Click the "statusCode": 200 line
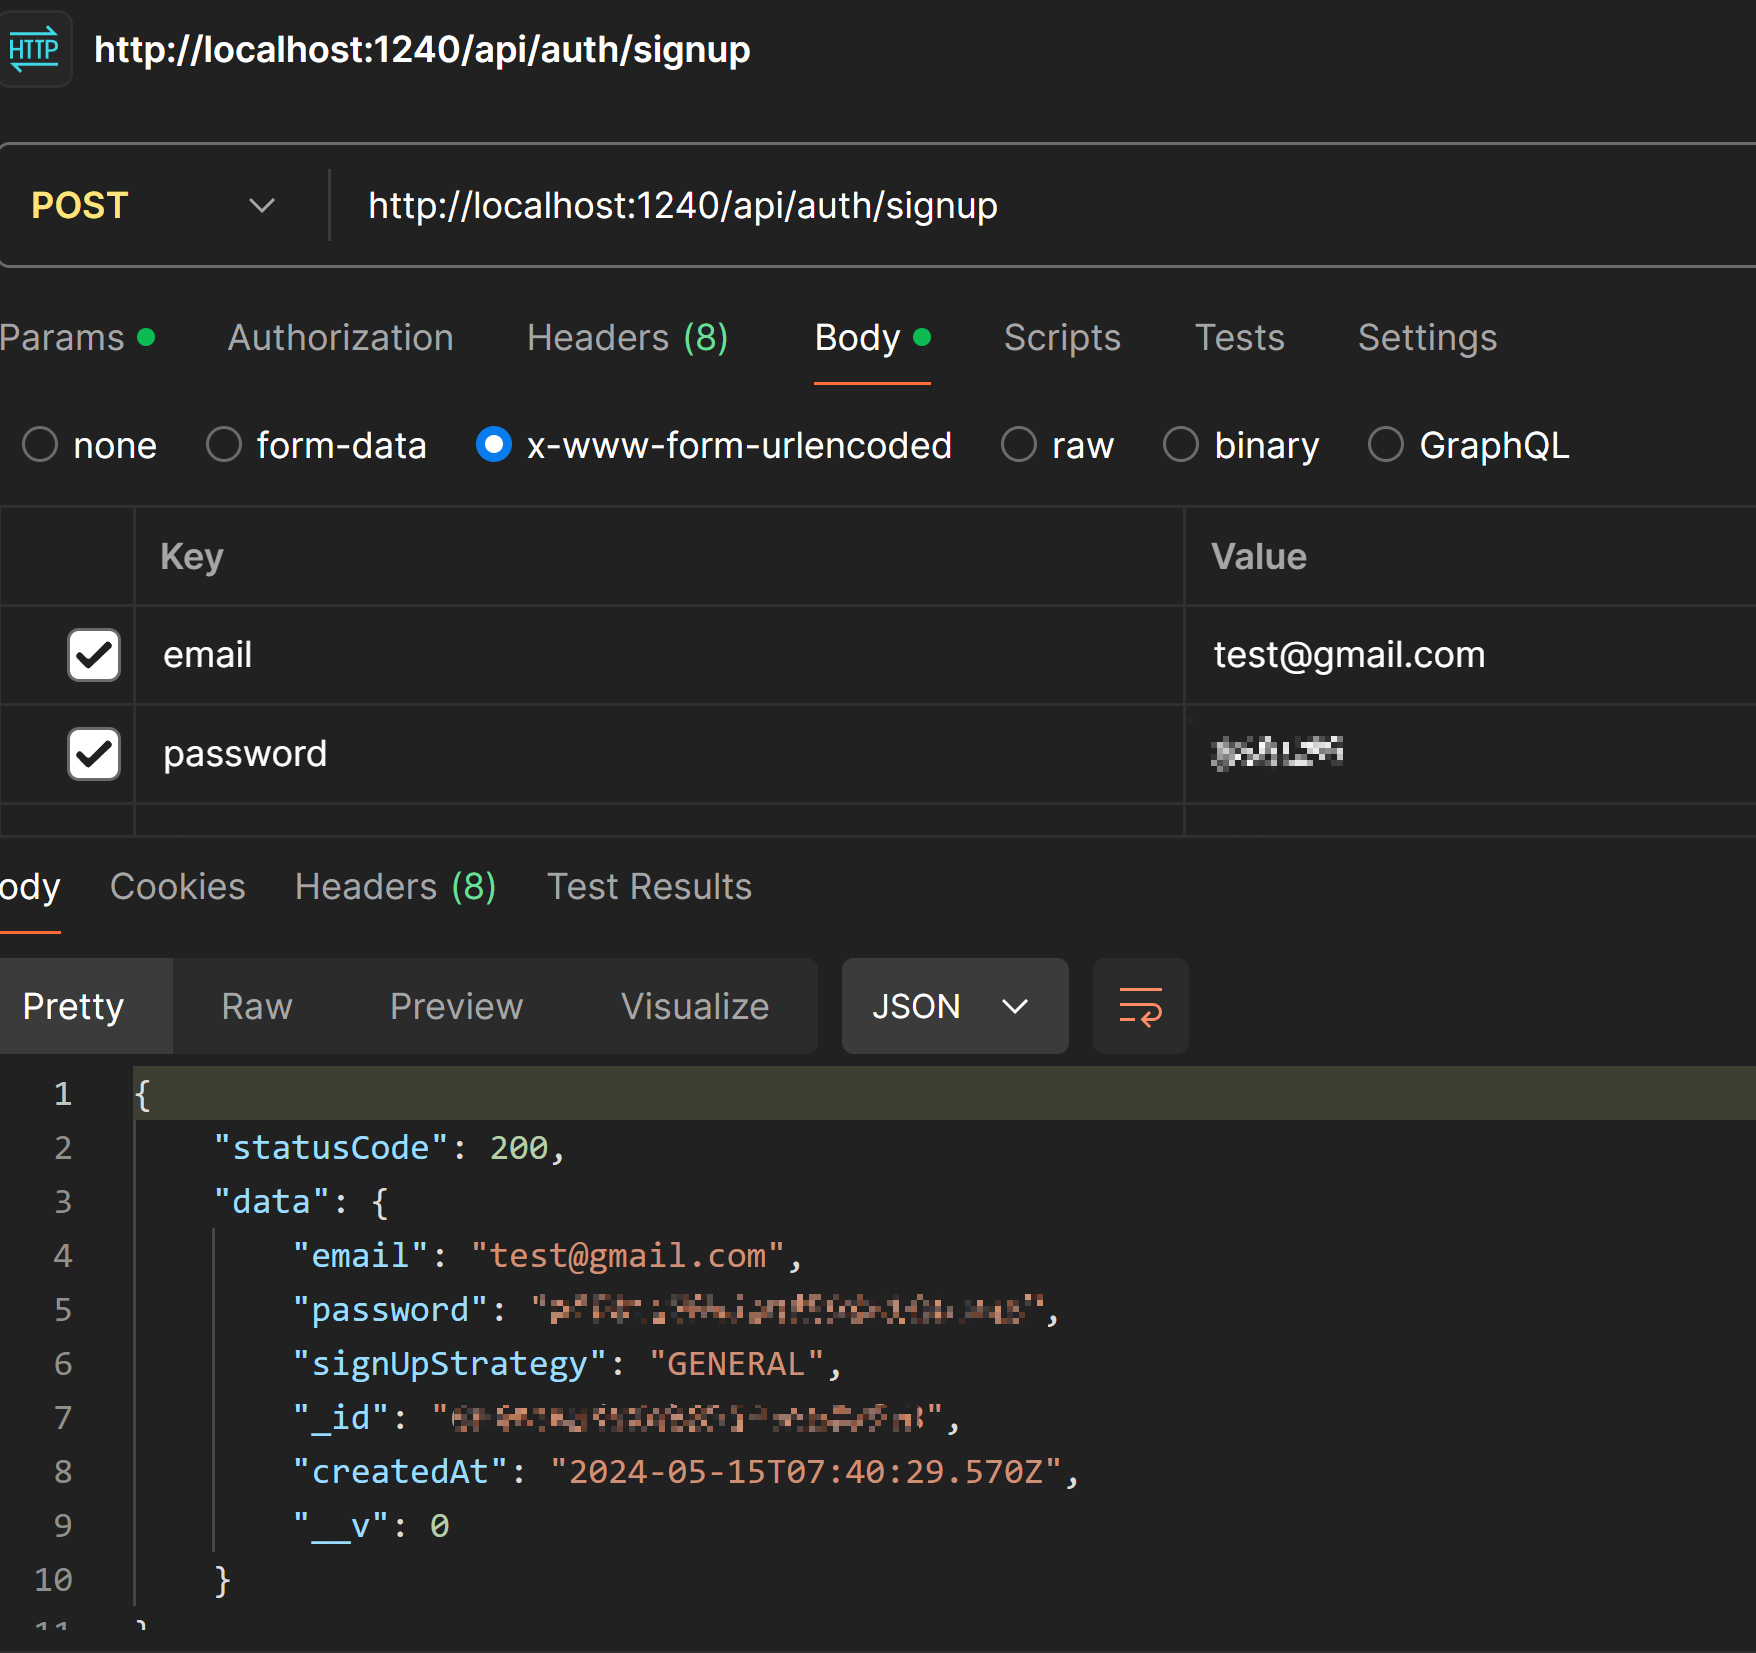Image resolution: width=1756 pixels, height=1653 pixels. pyautogui.click(x=390, y=1148)
